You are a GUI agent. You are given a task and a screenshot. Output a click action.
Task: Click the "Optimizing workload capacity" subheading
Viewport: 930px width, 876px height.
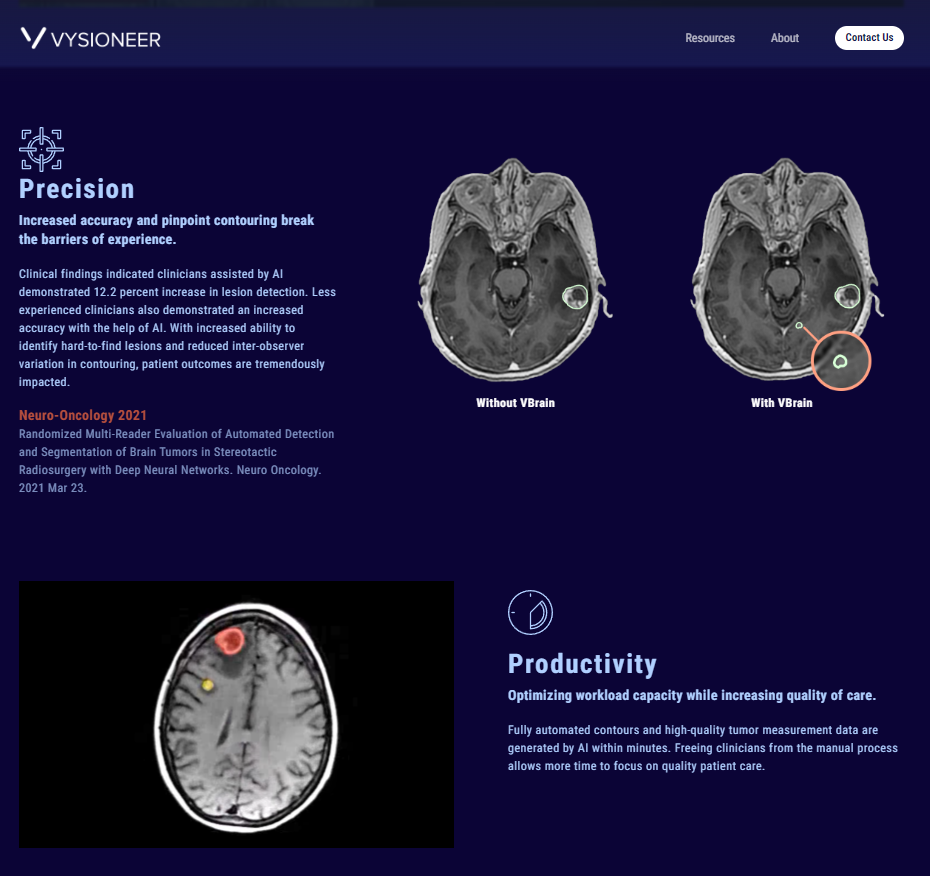coord(692,695)
